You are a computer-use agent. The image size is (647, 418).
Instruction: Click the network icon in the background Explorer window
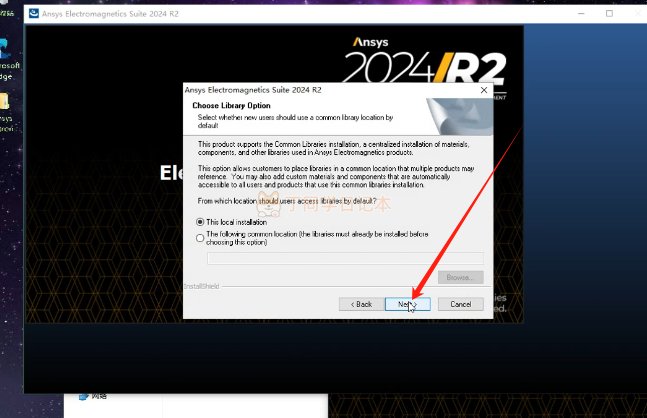(x=84, y=396)
